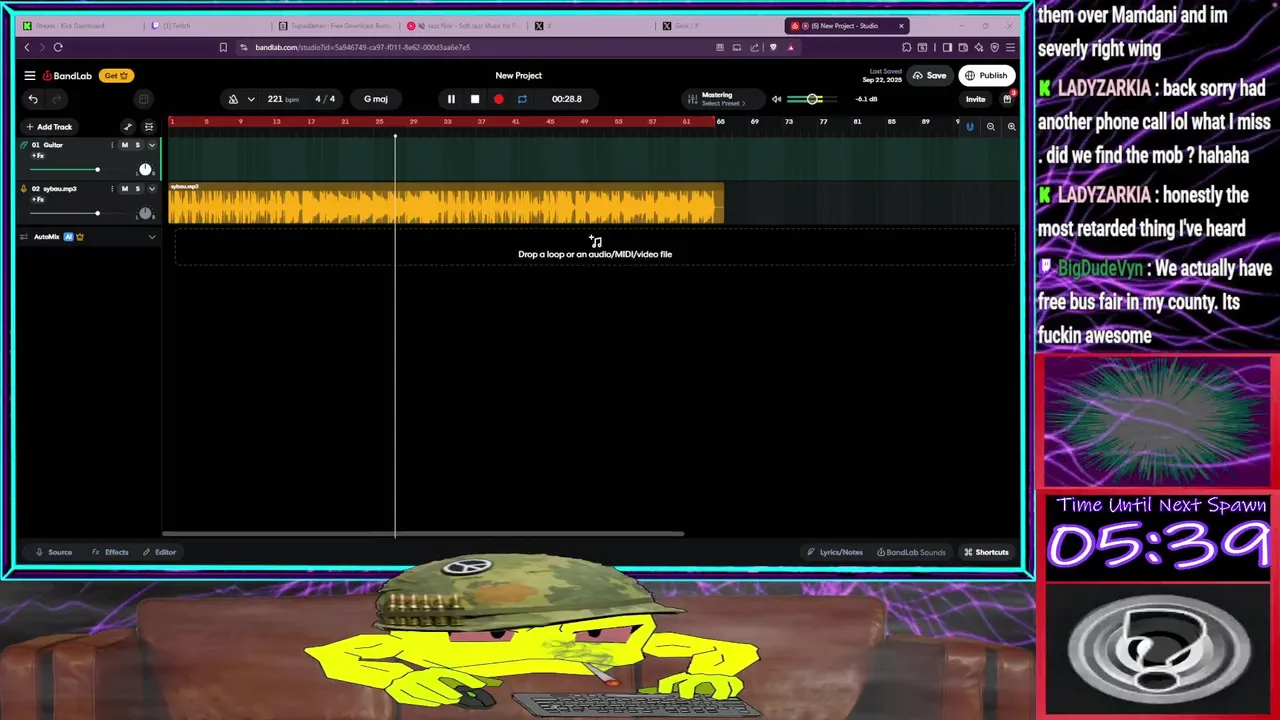Expand the Guitar track chevron
Image resolution: width=1280 pixels, height=720 pixels.
click(x=152, y=145)
